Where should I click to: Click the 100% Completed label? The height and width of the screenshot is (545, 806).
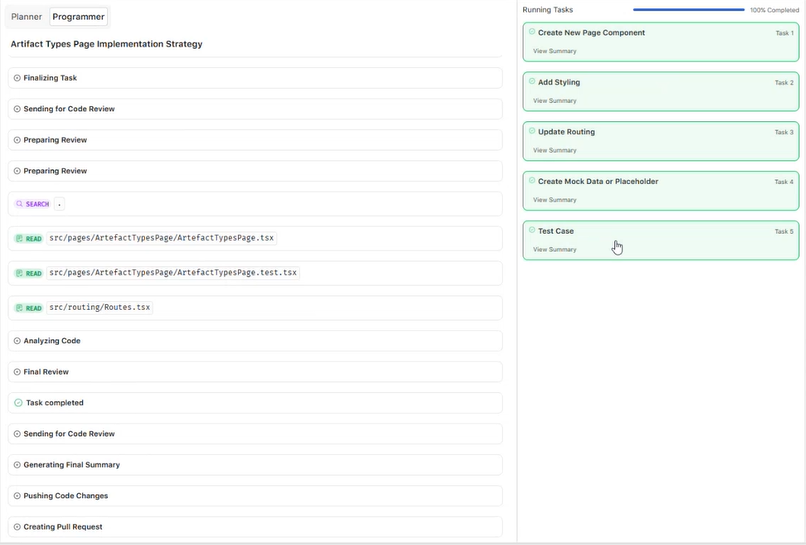tap(774, 10)
